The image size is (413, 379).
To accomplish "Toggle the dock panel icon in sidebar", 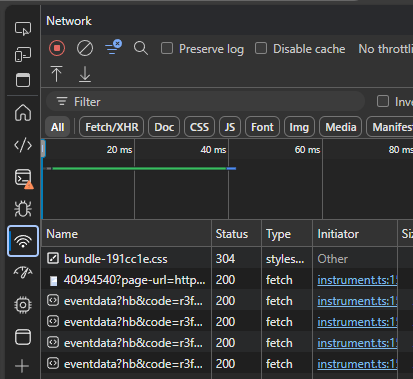I will 23,80.
